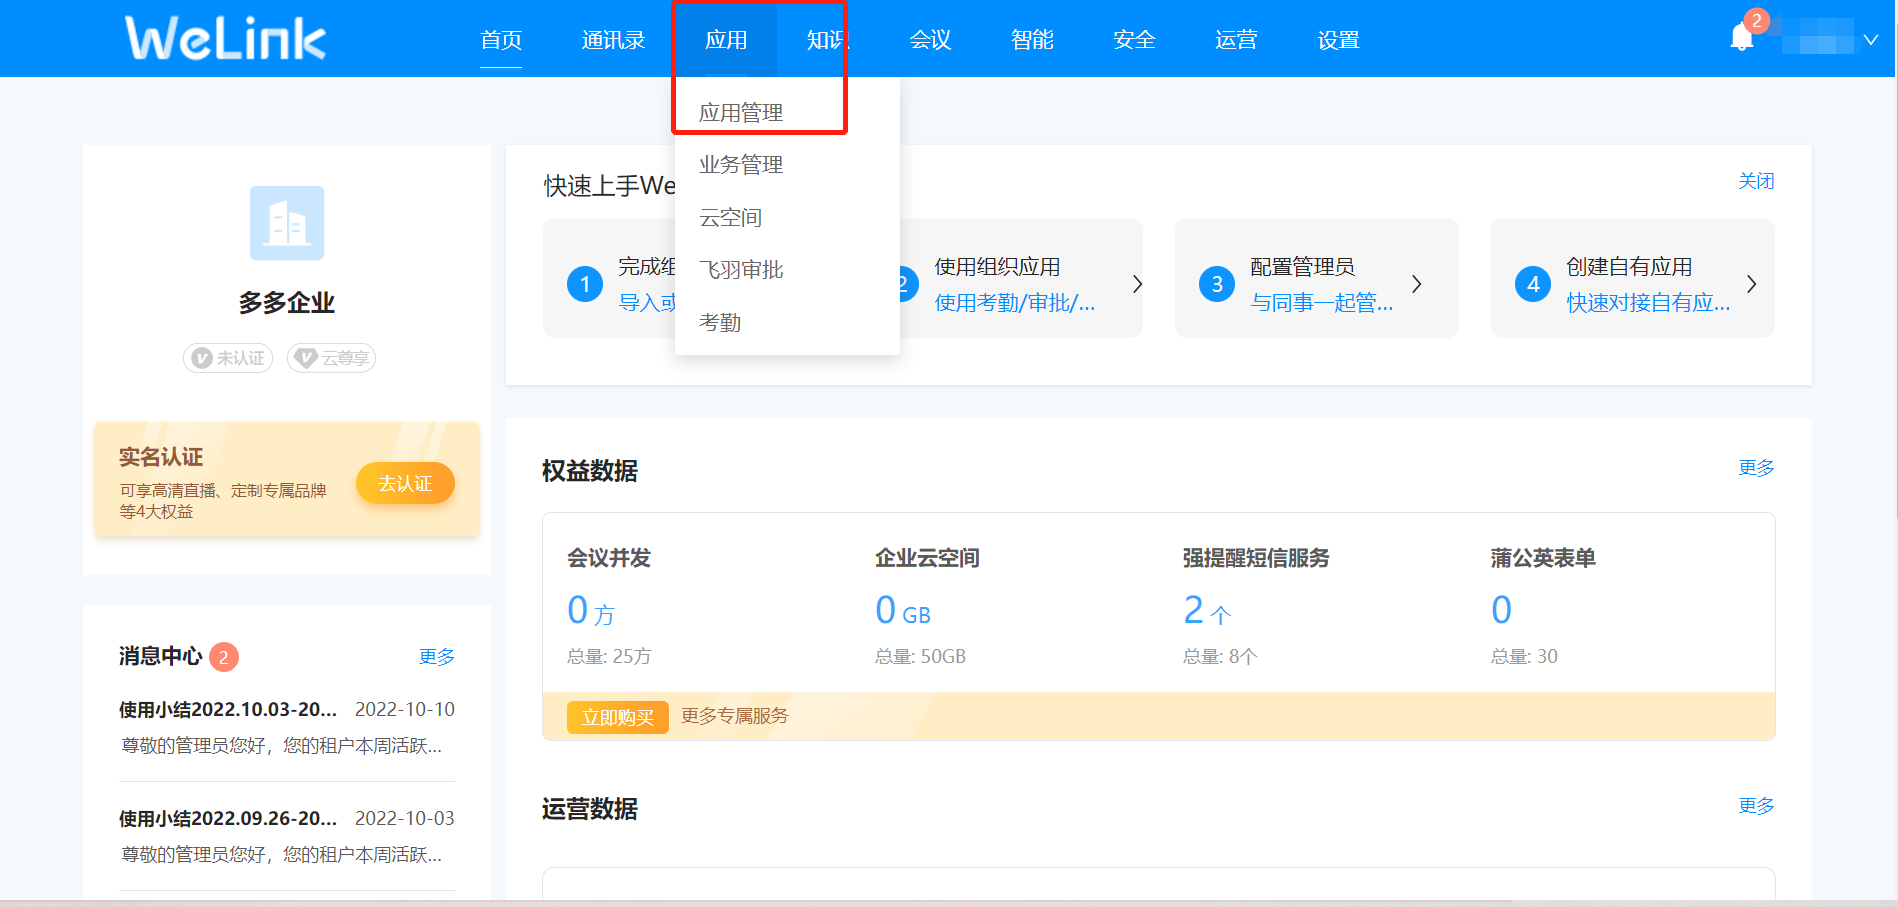Open the 通讯录 tab
The height and width of the screenshot is (907, 1898).
click(x=613, y=40)
